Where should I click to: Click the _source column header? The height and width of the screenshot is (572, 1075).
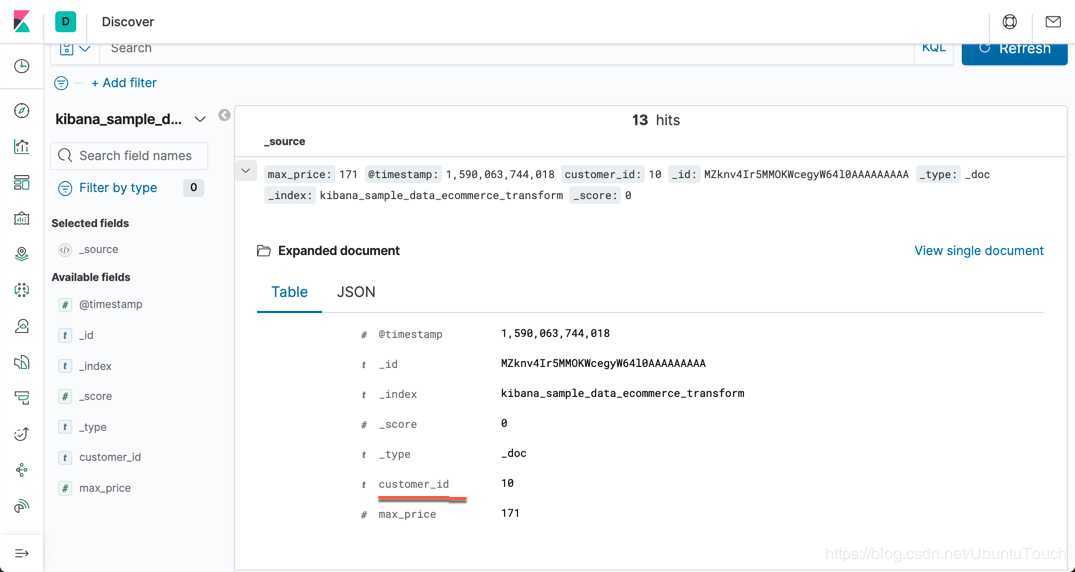click(x=285, y=141)
